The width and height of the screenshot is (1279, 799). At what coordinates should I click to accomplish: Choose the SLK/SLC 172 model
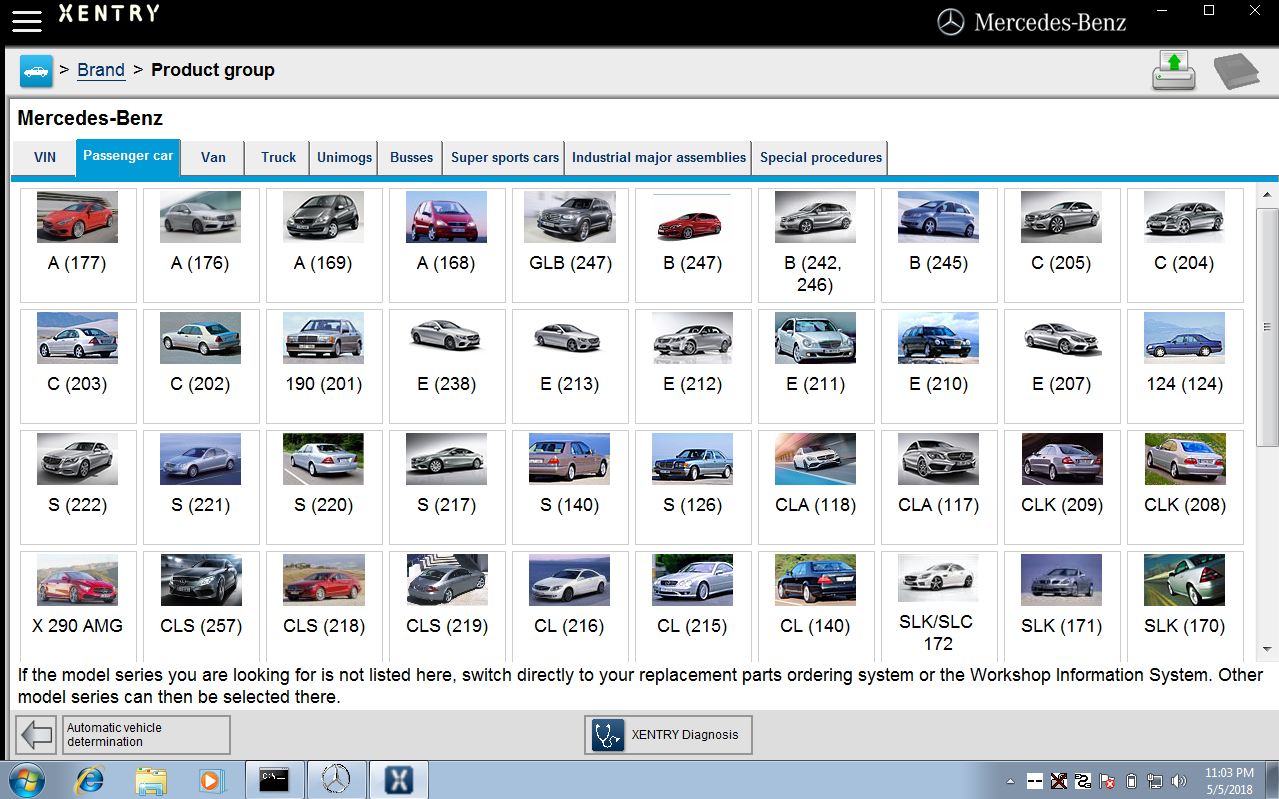point(939,604)
